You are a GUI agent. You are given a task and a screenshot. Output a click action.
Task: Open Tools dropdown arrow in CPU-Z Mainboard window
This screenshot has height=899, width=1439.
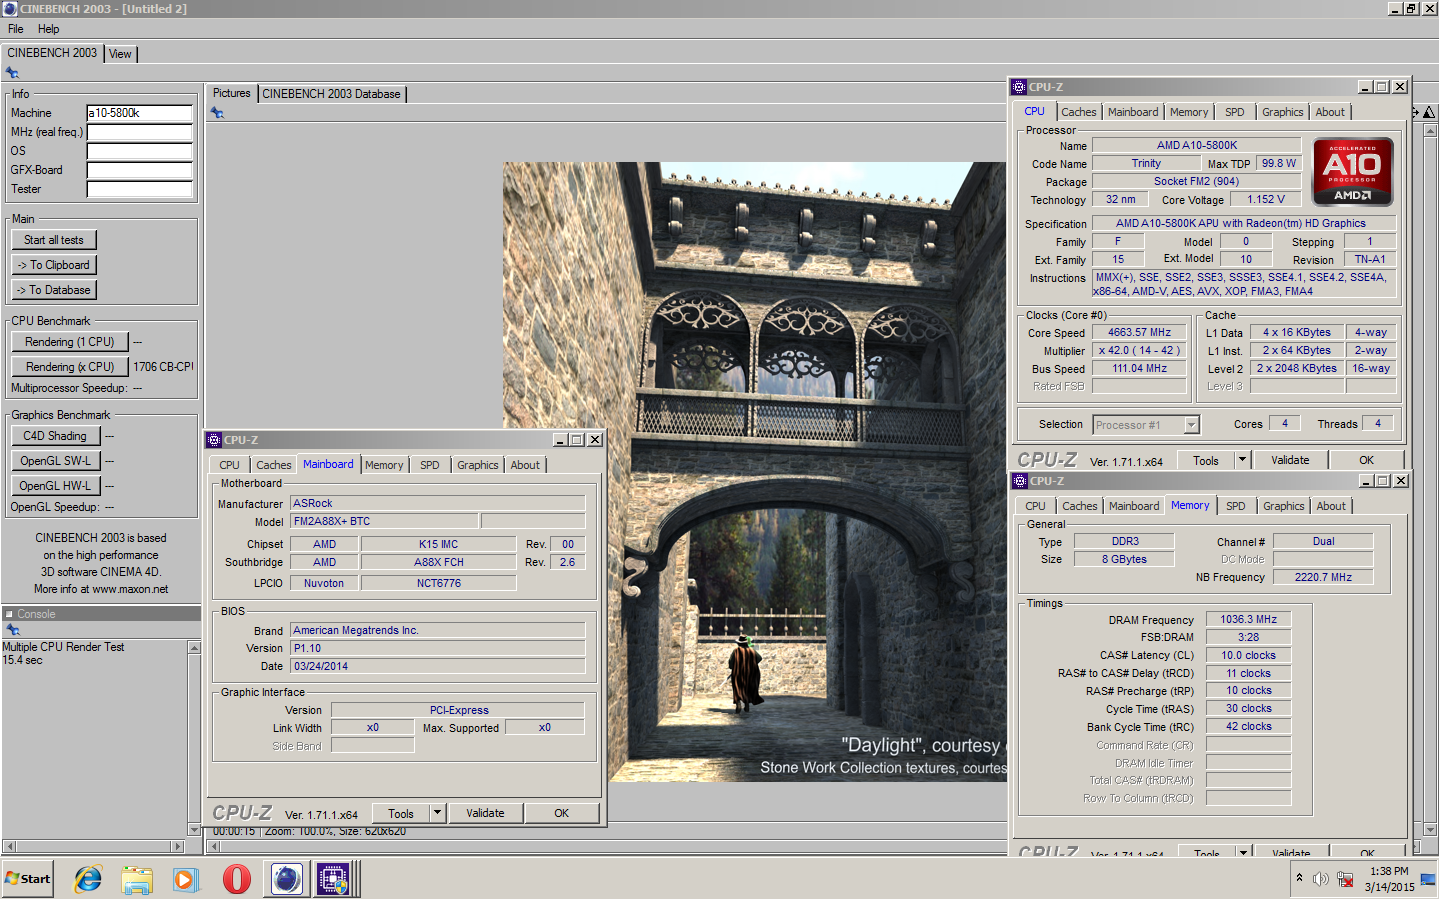click(437, 813)
